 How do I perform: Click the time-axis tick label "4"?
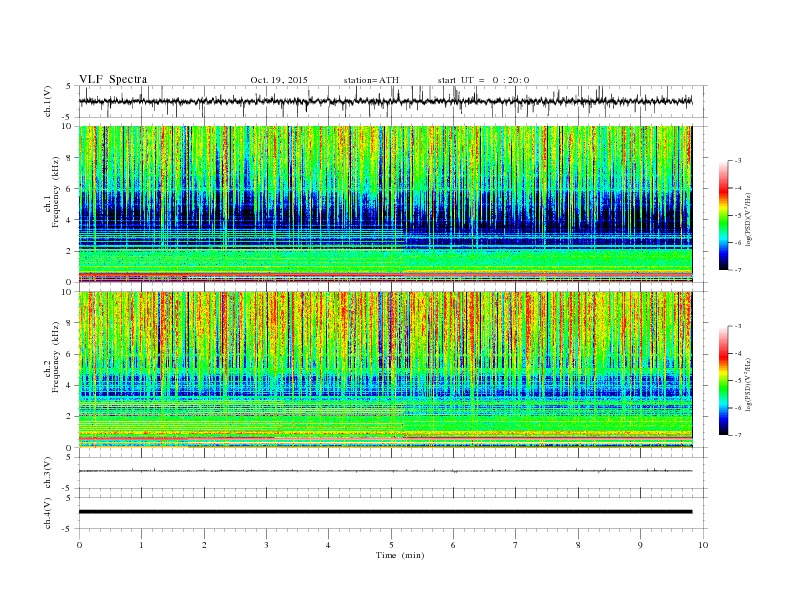click(328, 545)
